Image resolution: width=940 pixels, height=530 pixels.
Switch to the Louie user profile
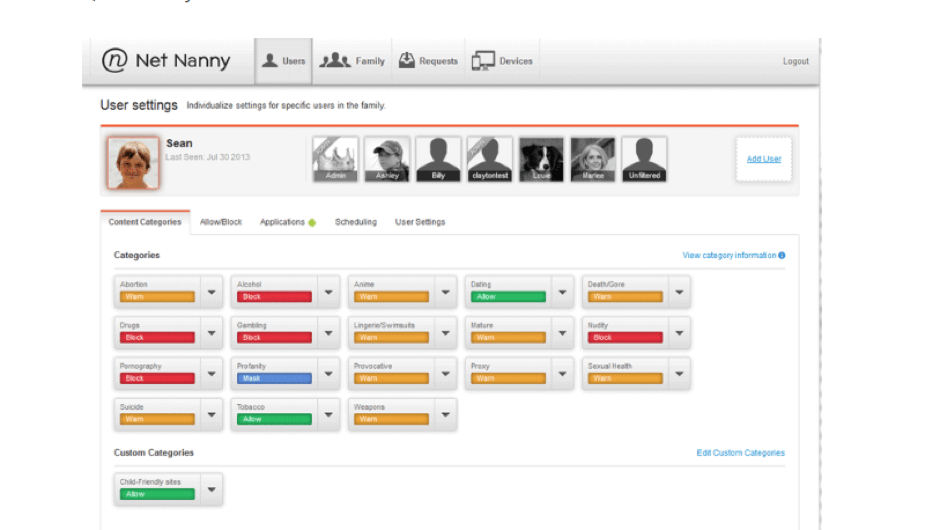point(541,160)
